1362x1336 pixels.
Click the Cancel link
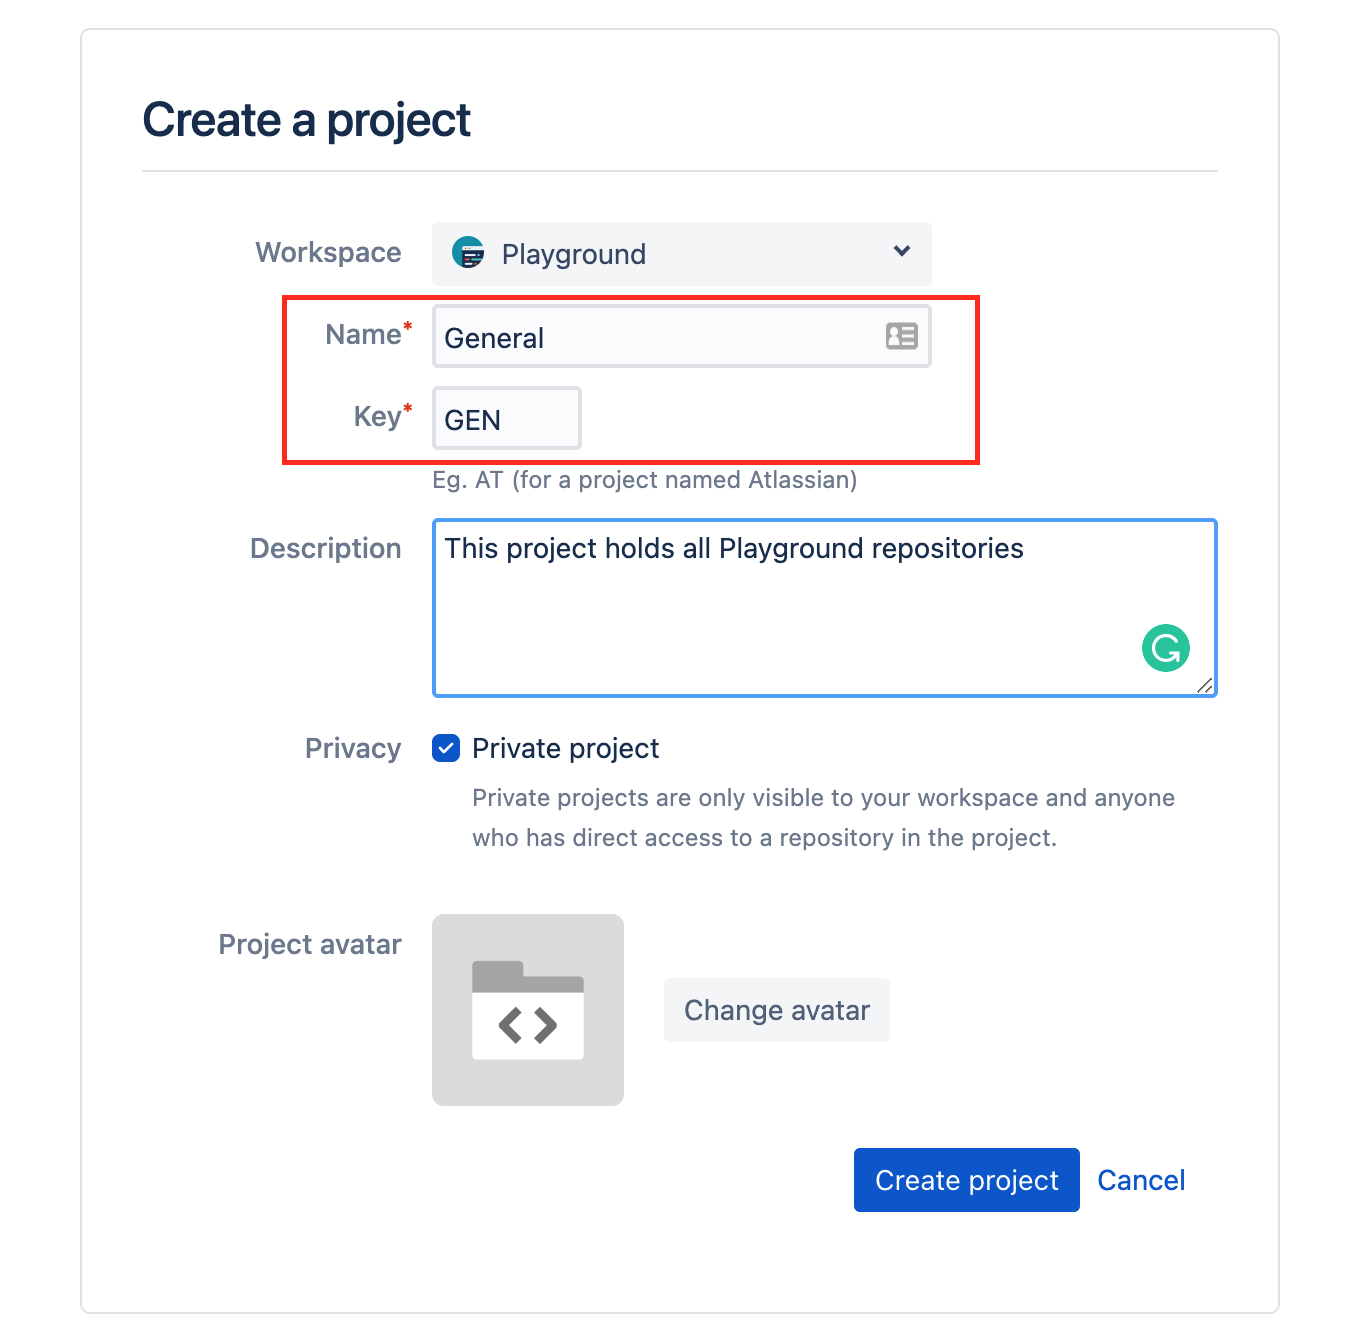(1141, 1180)
